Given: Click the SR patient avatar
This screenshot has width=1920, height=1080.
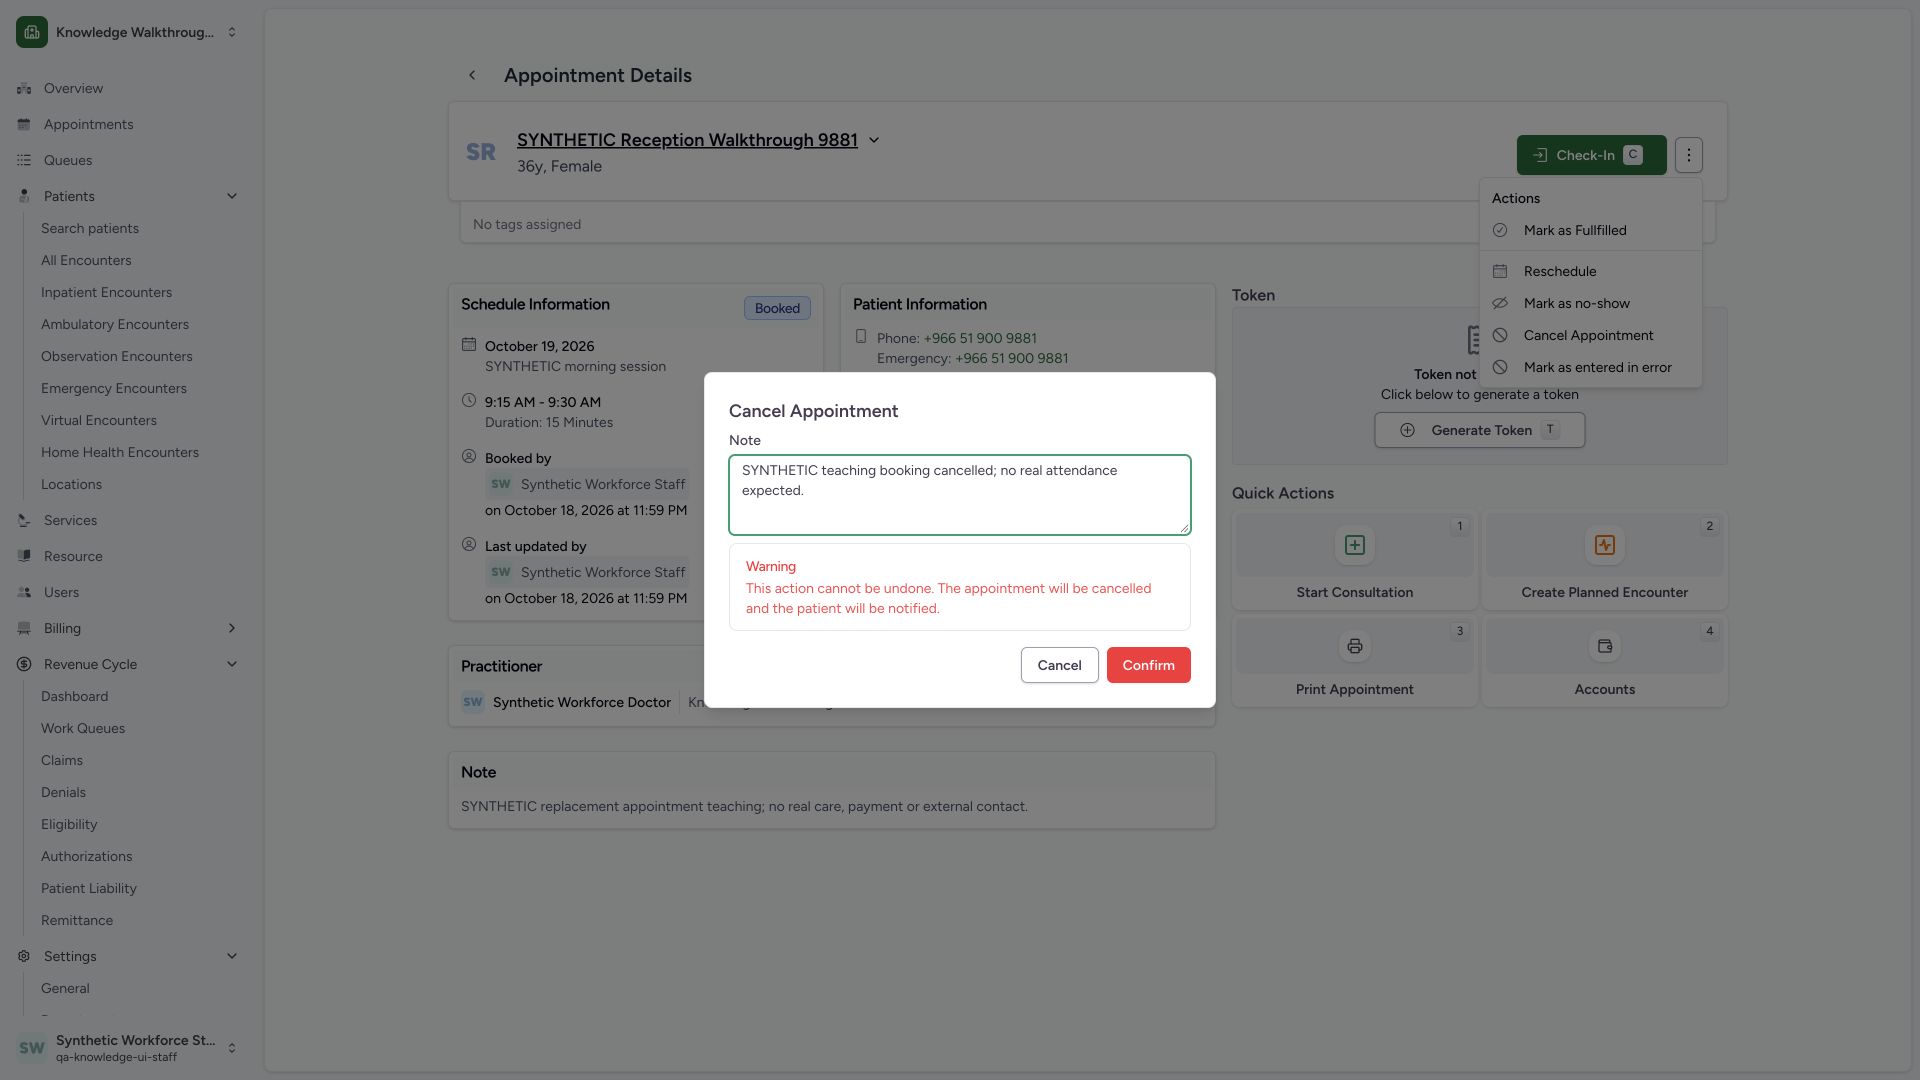Looking at the screenshot, I should click(x=481, y=152).
